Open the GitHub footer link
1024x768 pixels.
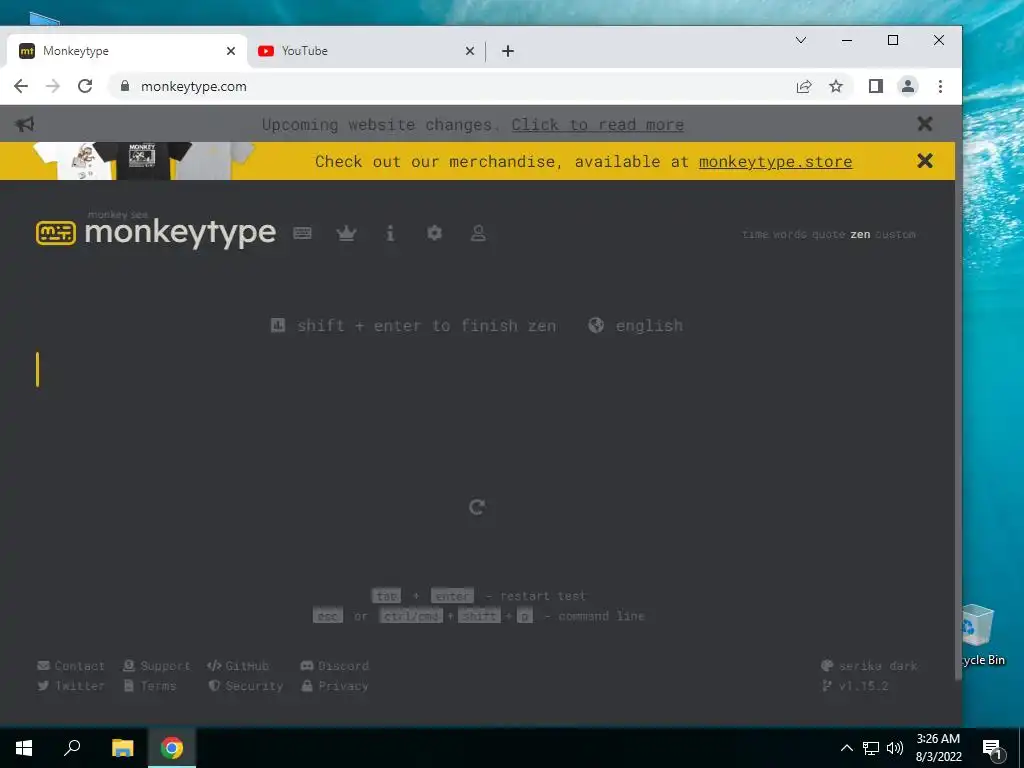[x=238, y=665]
